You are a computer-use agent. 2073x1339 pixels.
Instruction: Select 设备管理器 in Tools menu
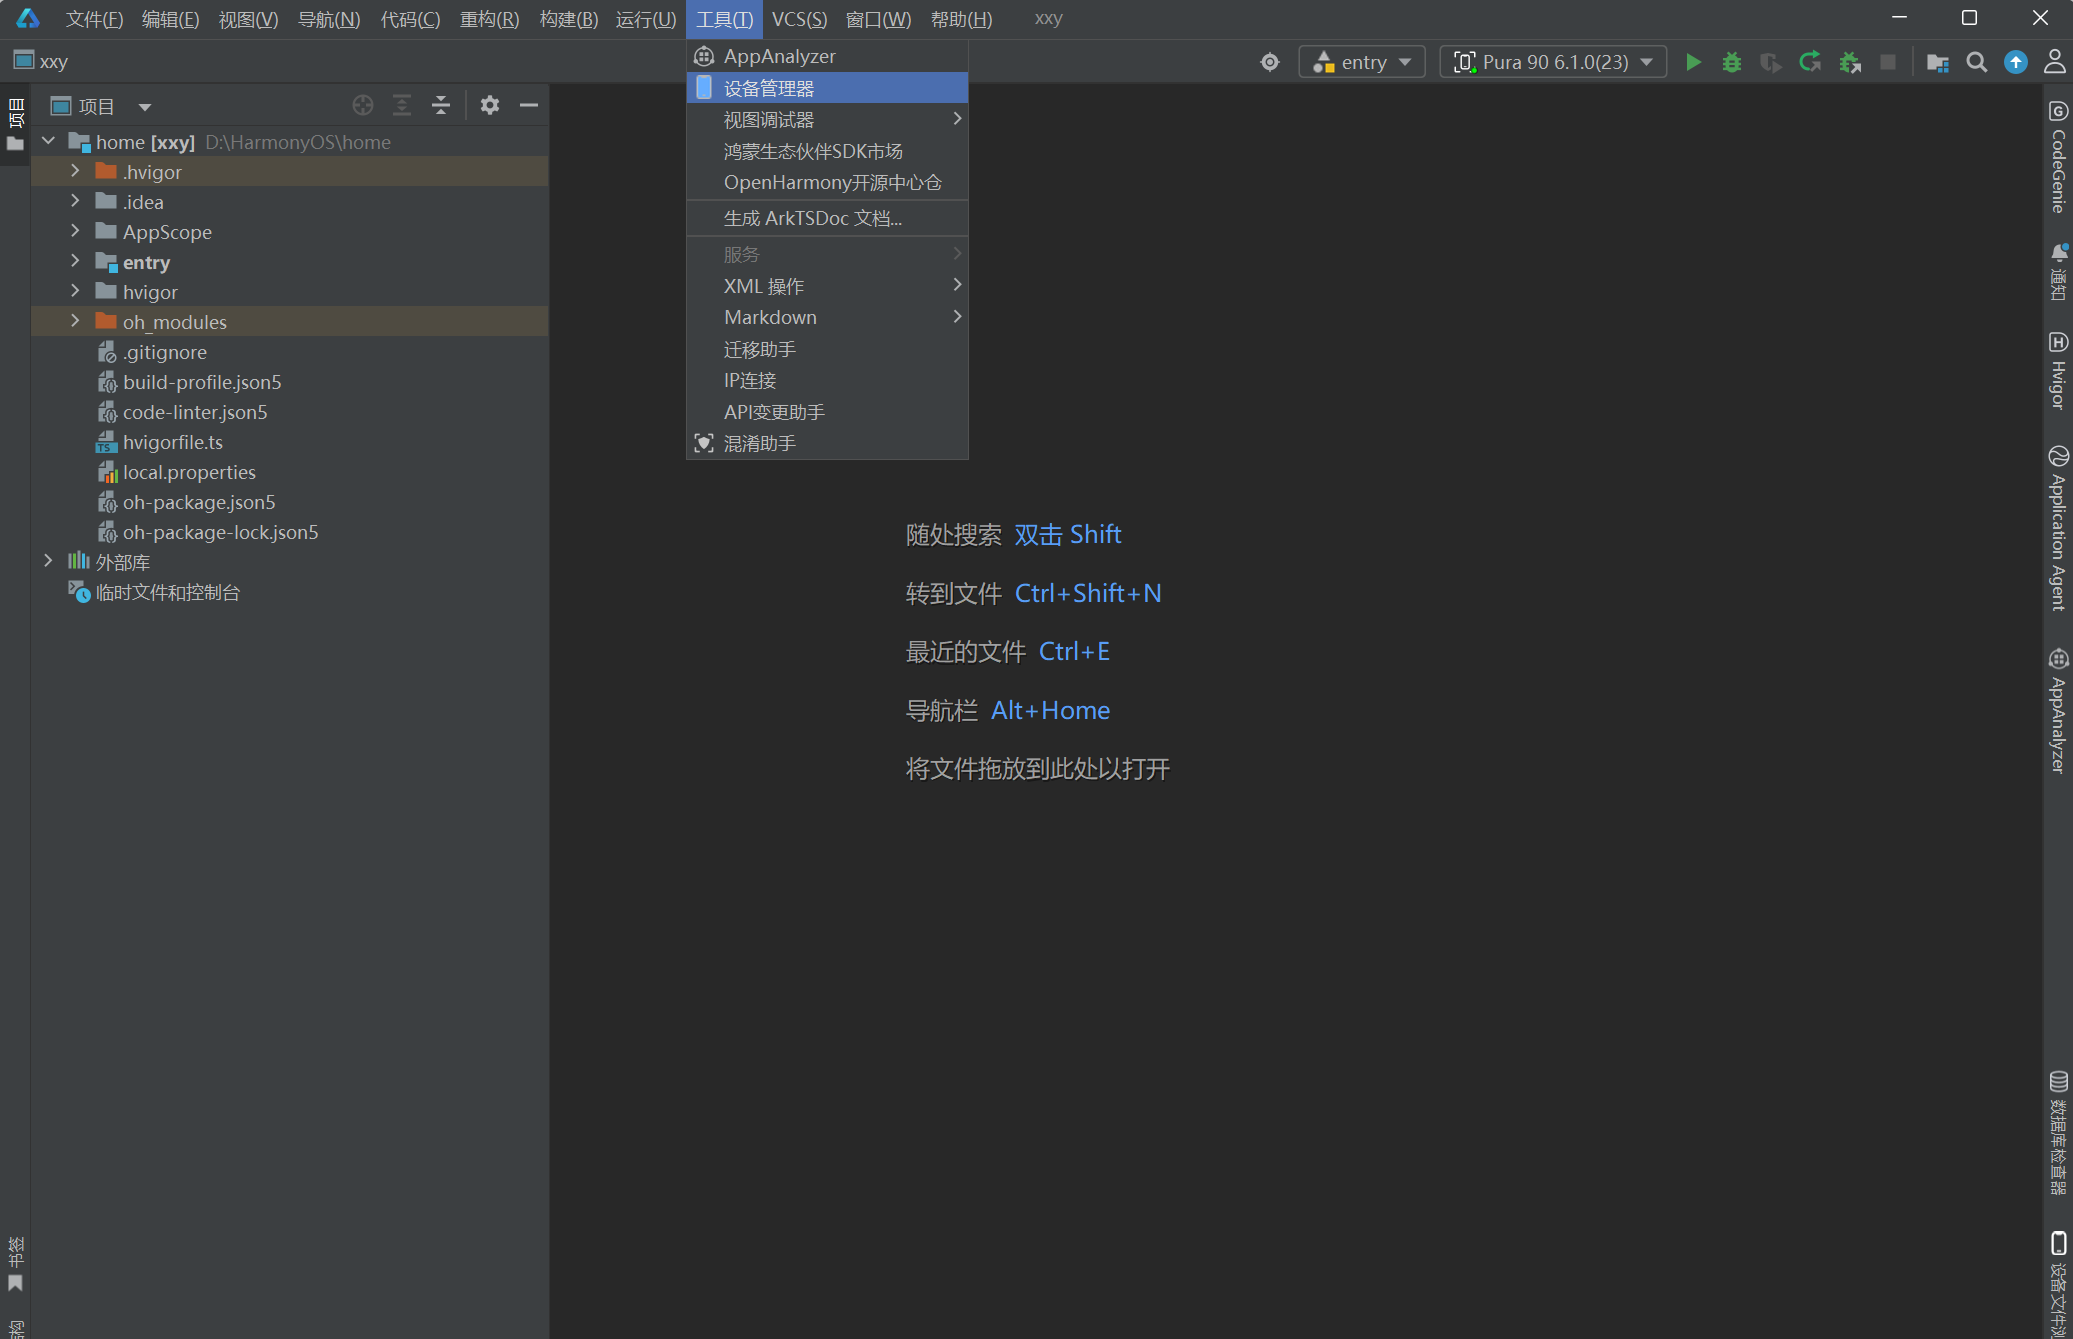(827, 88)
